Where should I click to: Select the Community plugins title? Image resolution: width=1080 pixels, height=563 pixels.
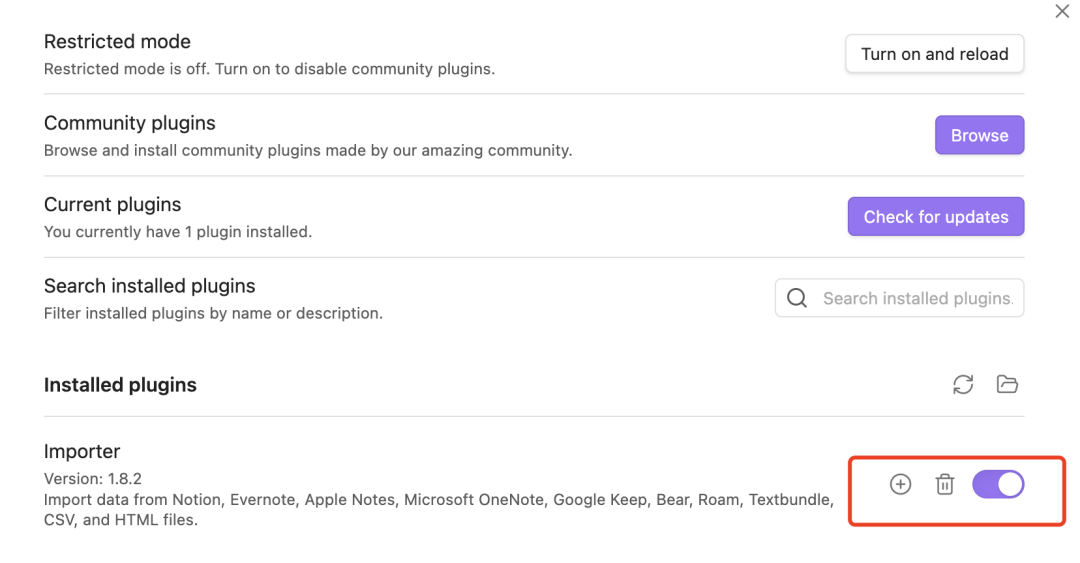pos(130,124)
